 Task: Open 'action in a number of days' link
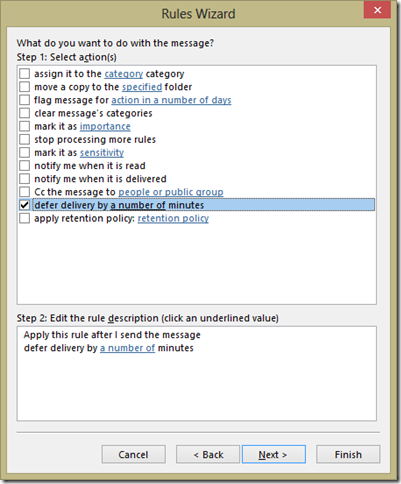(171, 100)
